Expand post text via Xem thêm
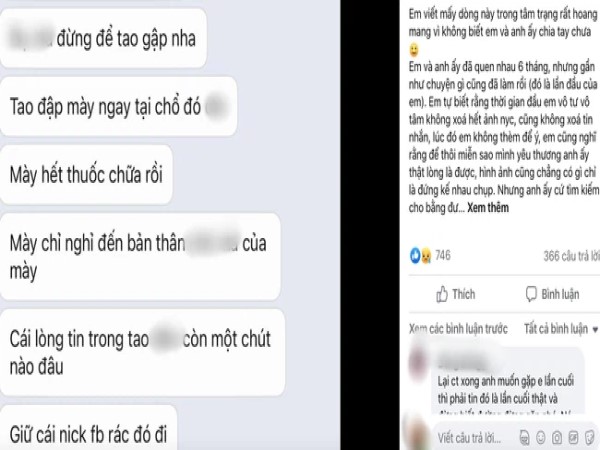The image size is (600, 450). [488, 208]
